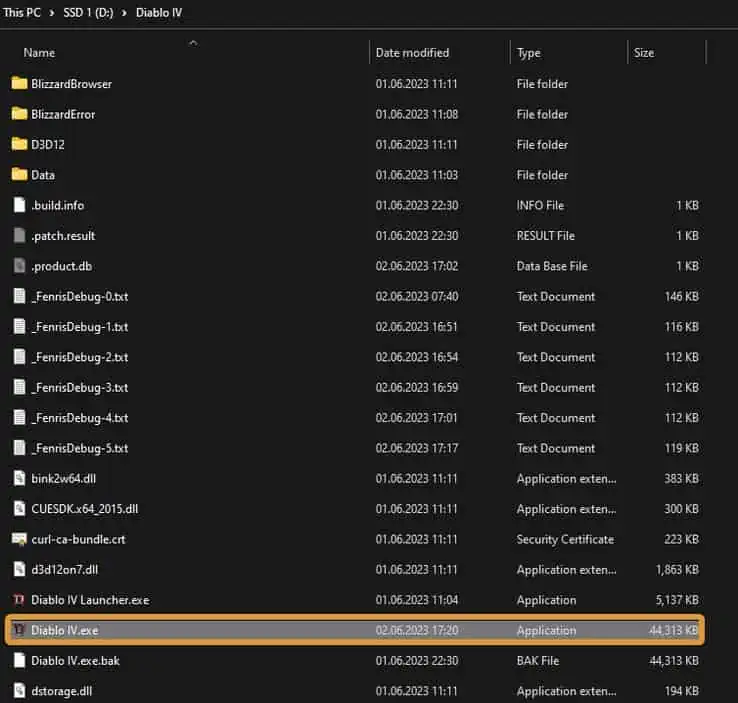Viewport: 738px width, 703px height.
Task: Click the _FenrisDebug-0.txt document icon
Action: click(x=19, y=296)
